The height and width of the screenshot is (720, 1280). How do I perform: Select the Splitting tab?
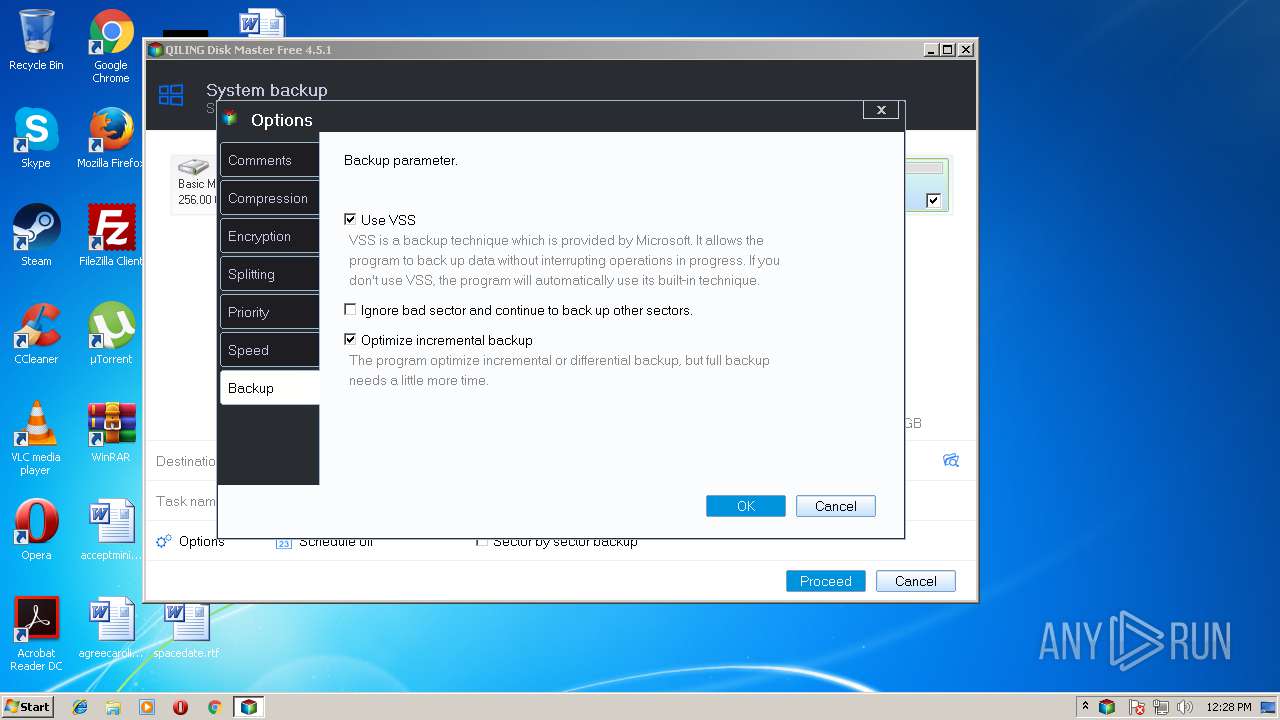[269, 274]
